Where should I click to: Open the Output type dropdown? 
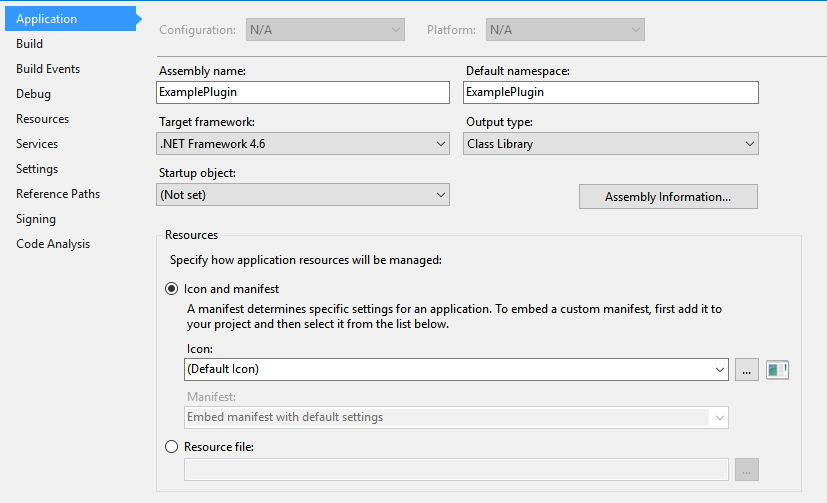click(611, 144)
